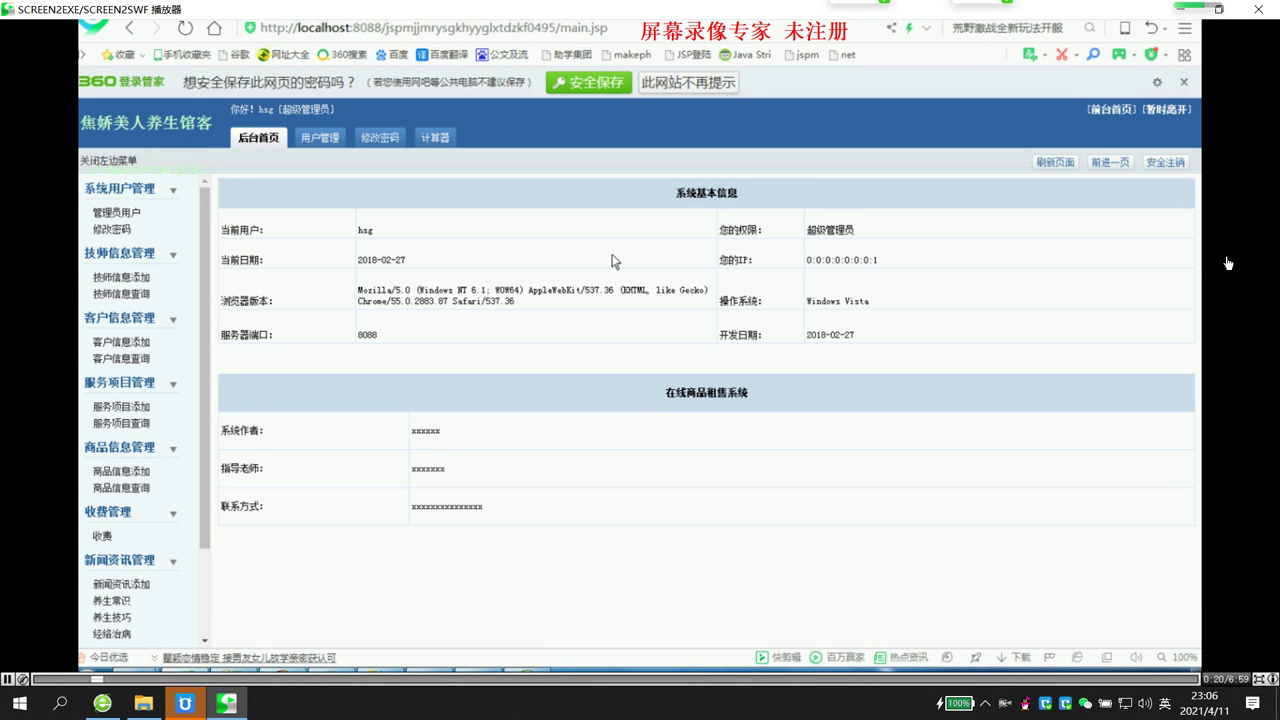Click 安全保存 to save password
This screenshot has height=720, width=1280.
(588, 83)
